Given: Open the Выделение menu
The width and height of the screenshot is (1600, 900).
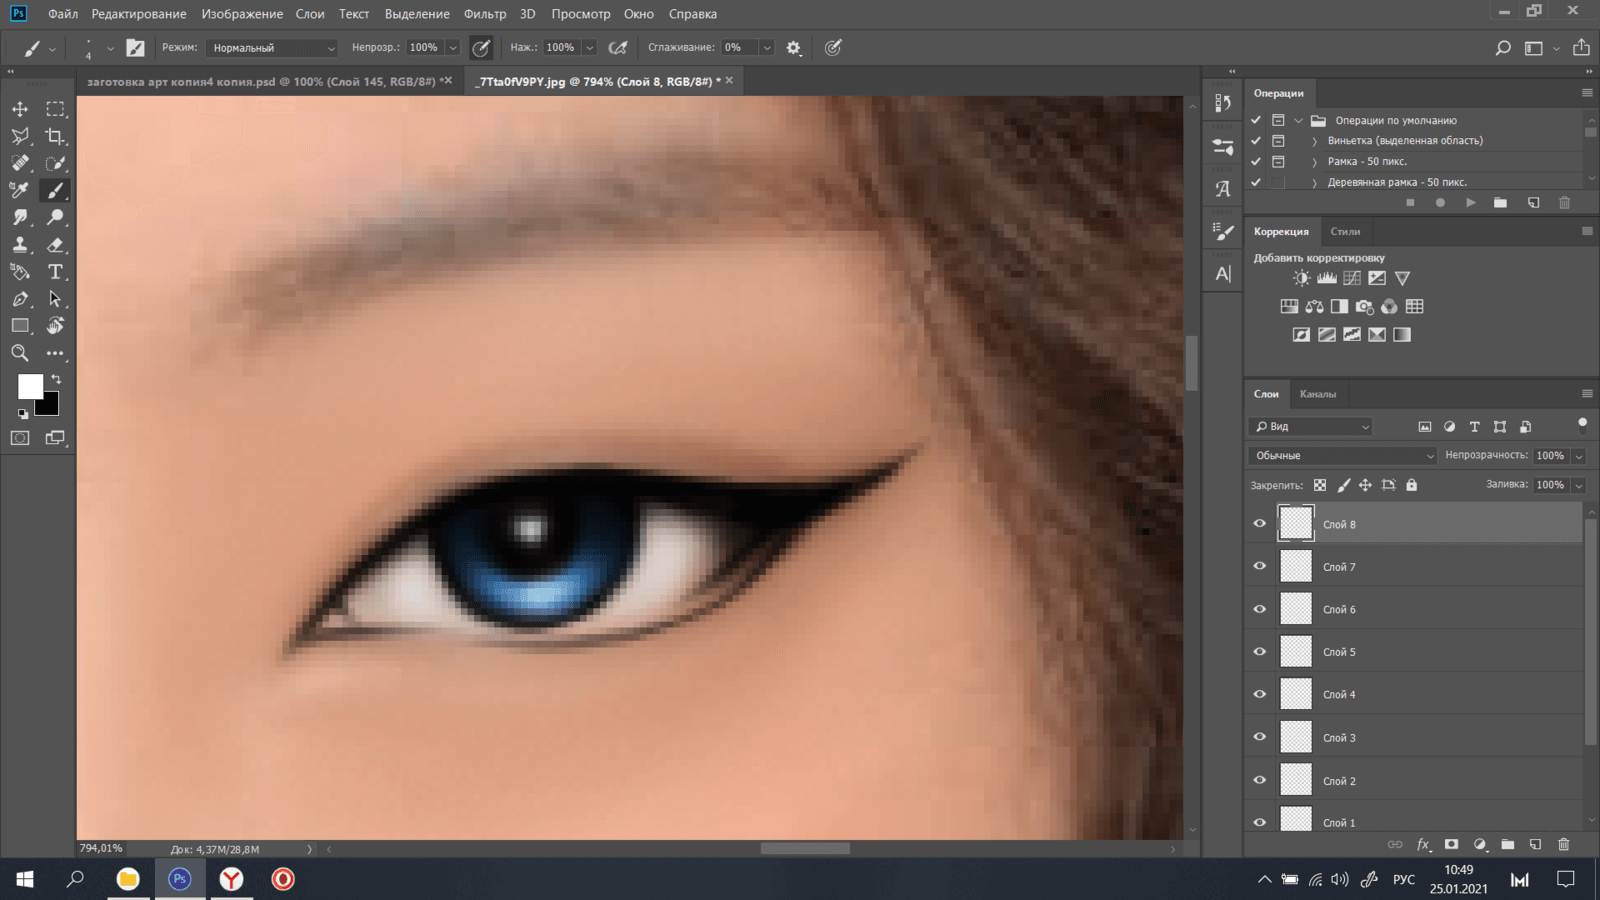Looking at the screenshot, I should tap(417, 14).
